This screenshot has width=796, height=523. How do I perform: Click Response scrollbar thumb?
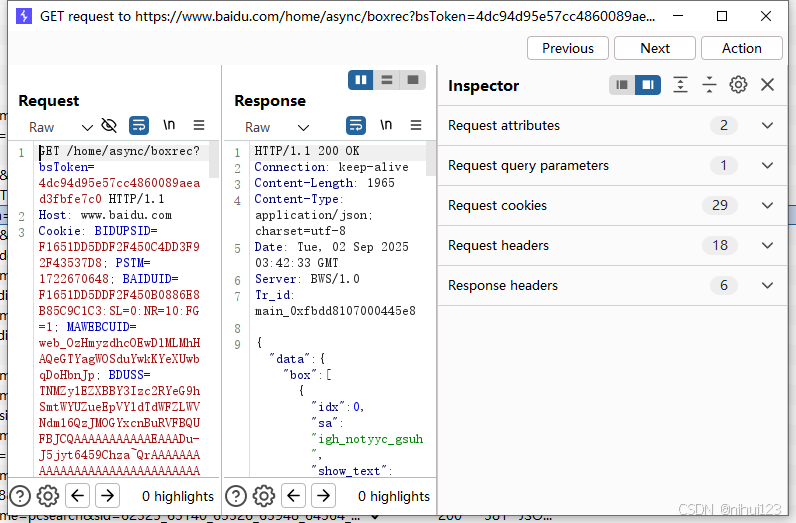click(431, 158)
